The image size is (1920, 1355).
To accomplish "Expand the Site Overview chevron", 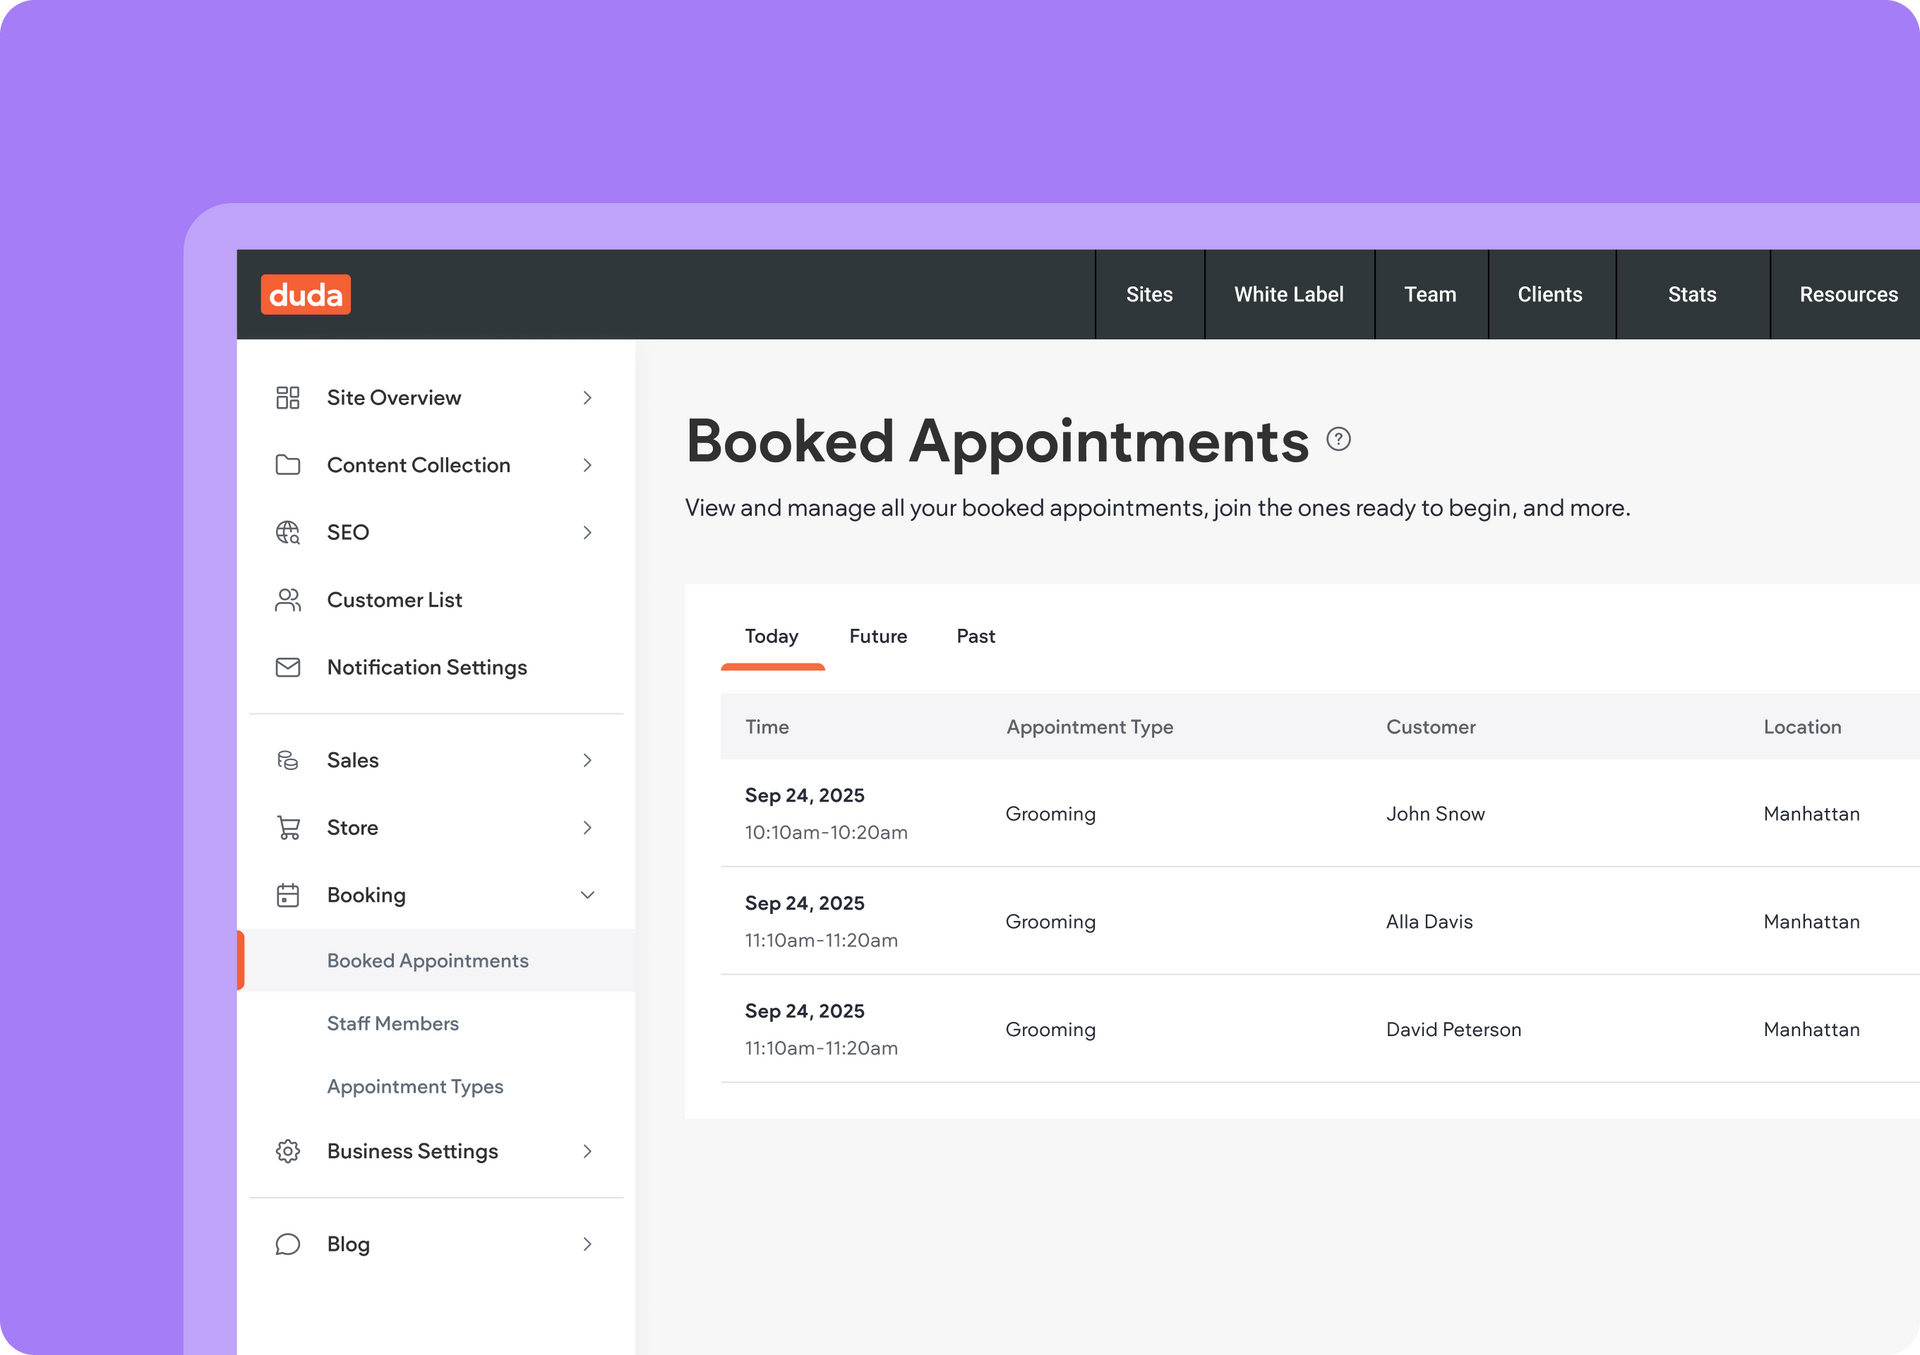I will [587, 398].
